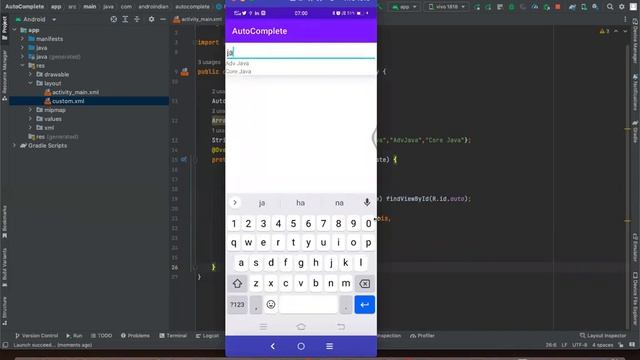Tap the blue enter key
Image resolution: width=640 pixels, height=360 pixels.
pos(364,304)
